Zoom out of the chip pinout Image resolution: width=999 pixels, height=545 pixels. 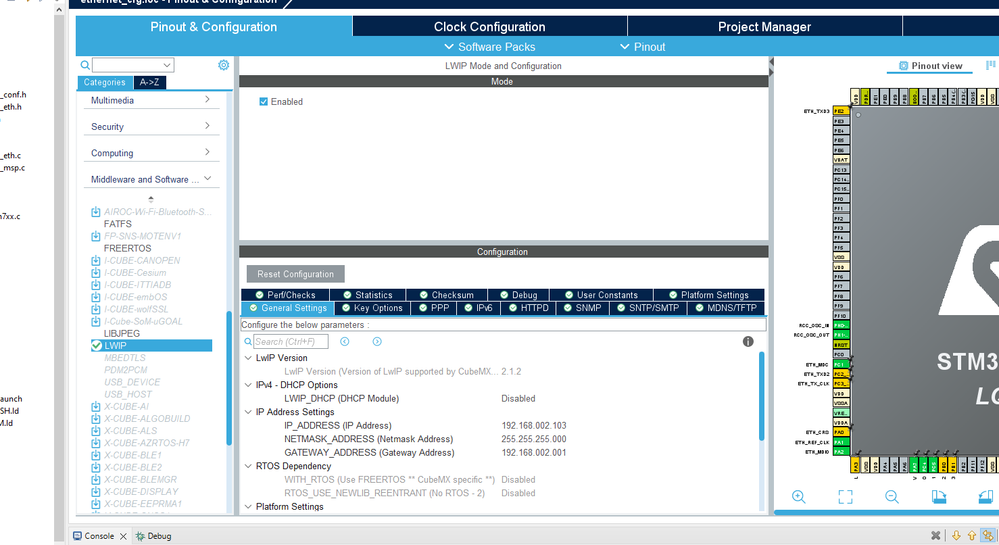(x=892, y=497)
